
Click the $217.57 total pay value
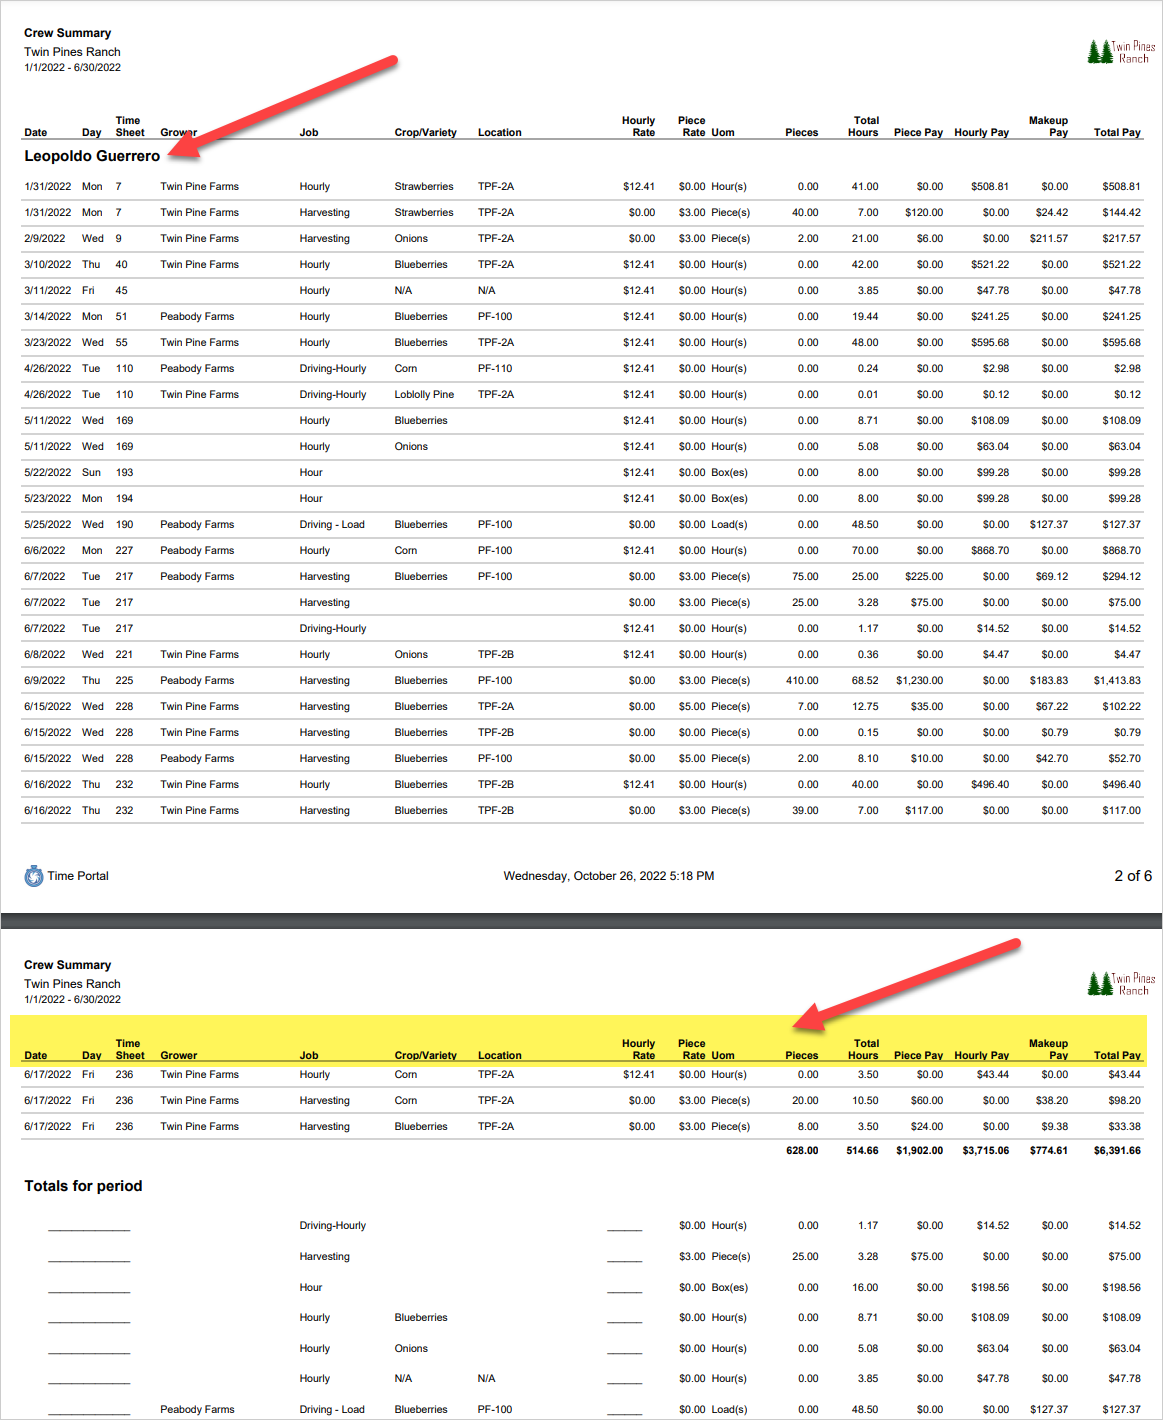pos(1122,239)
